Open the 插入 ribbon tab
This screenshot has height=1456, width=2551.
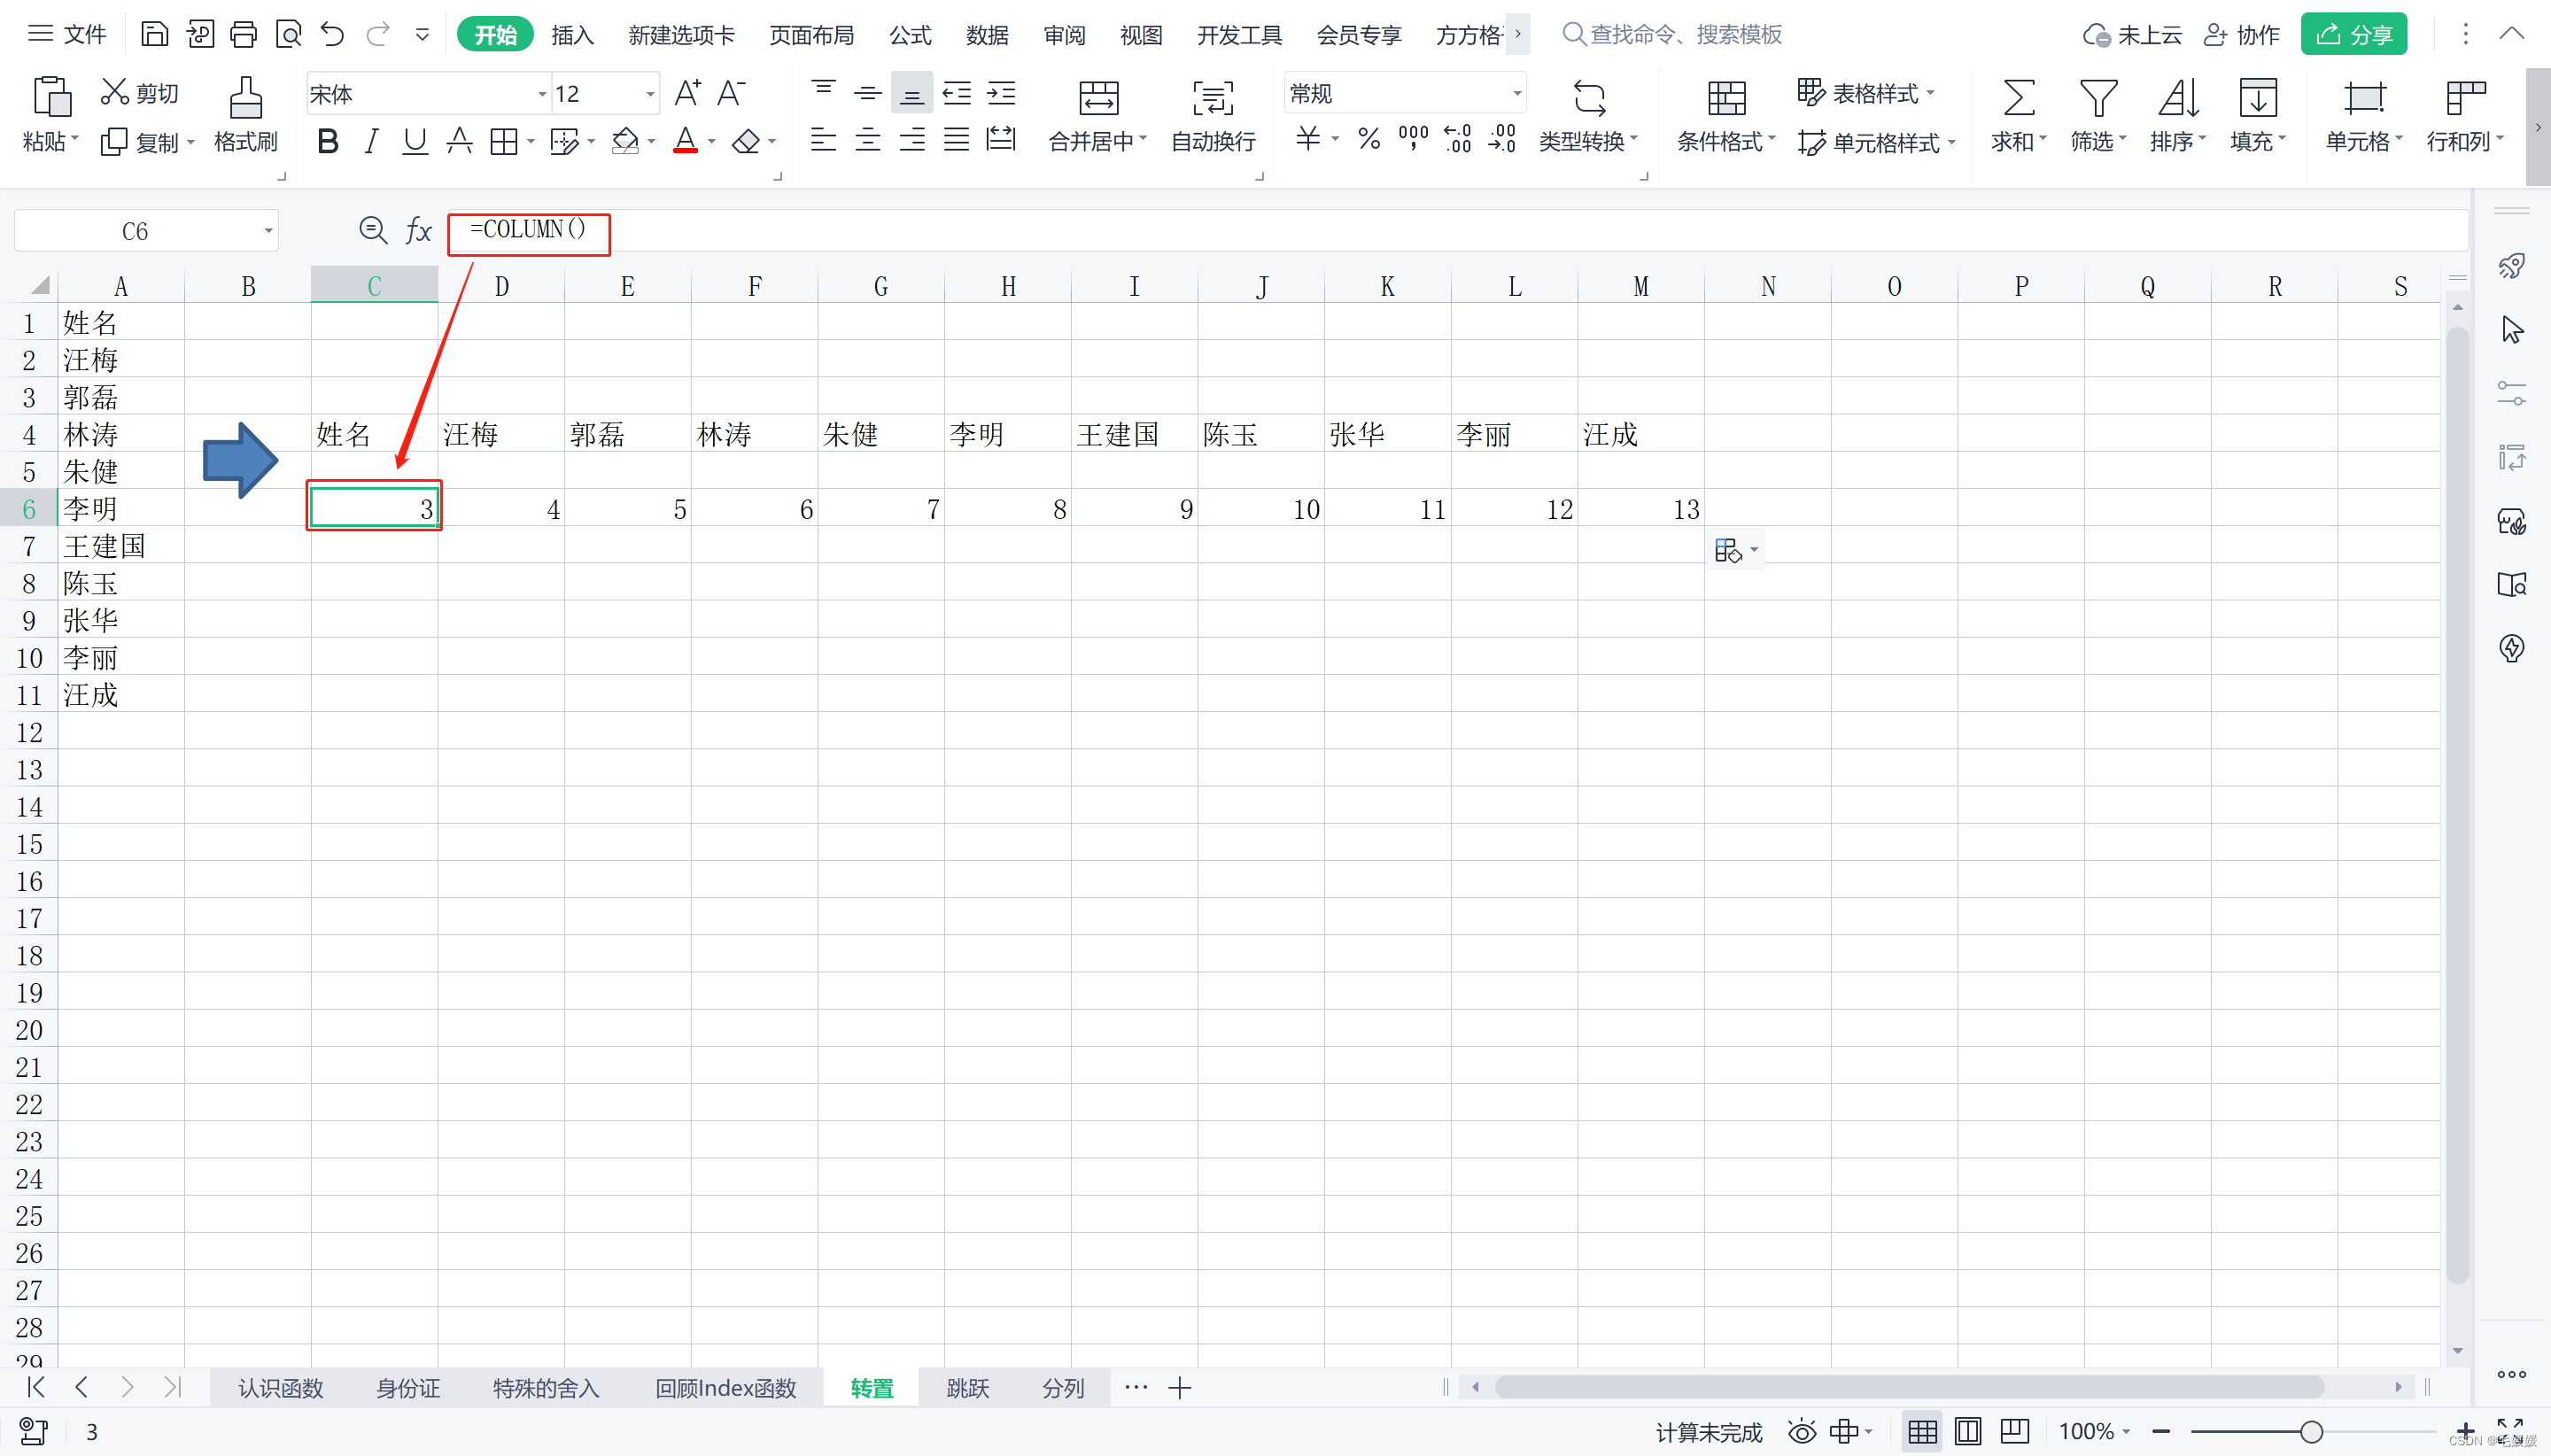pyautogui.click(x=573, y=35)
